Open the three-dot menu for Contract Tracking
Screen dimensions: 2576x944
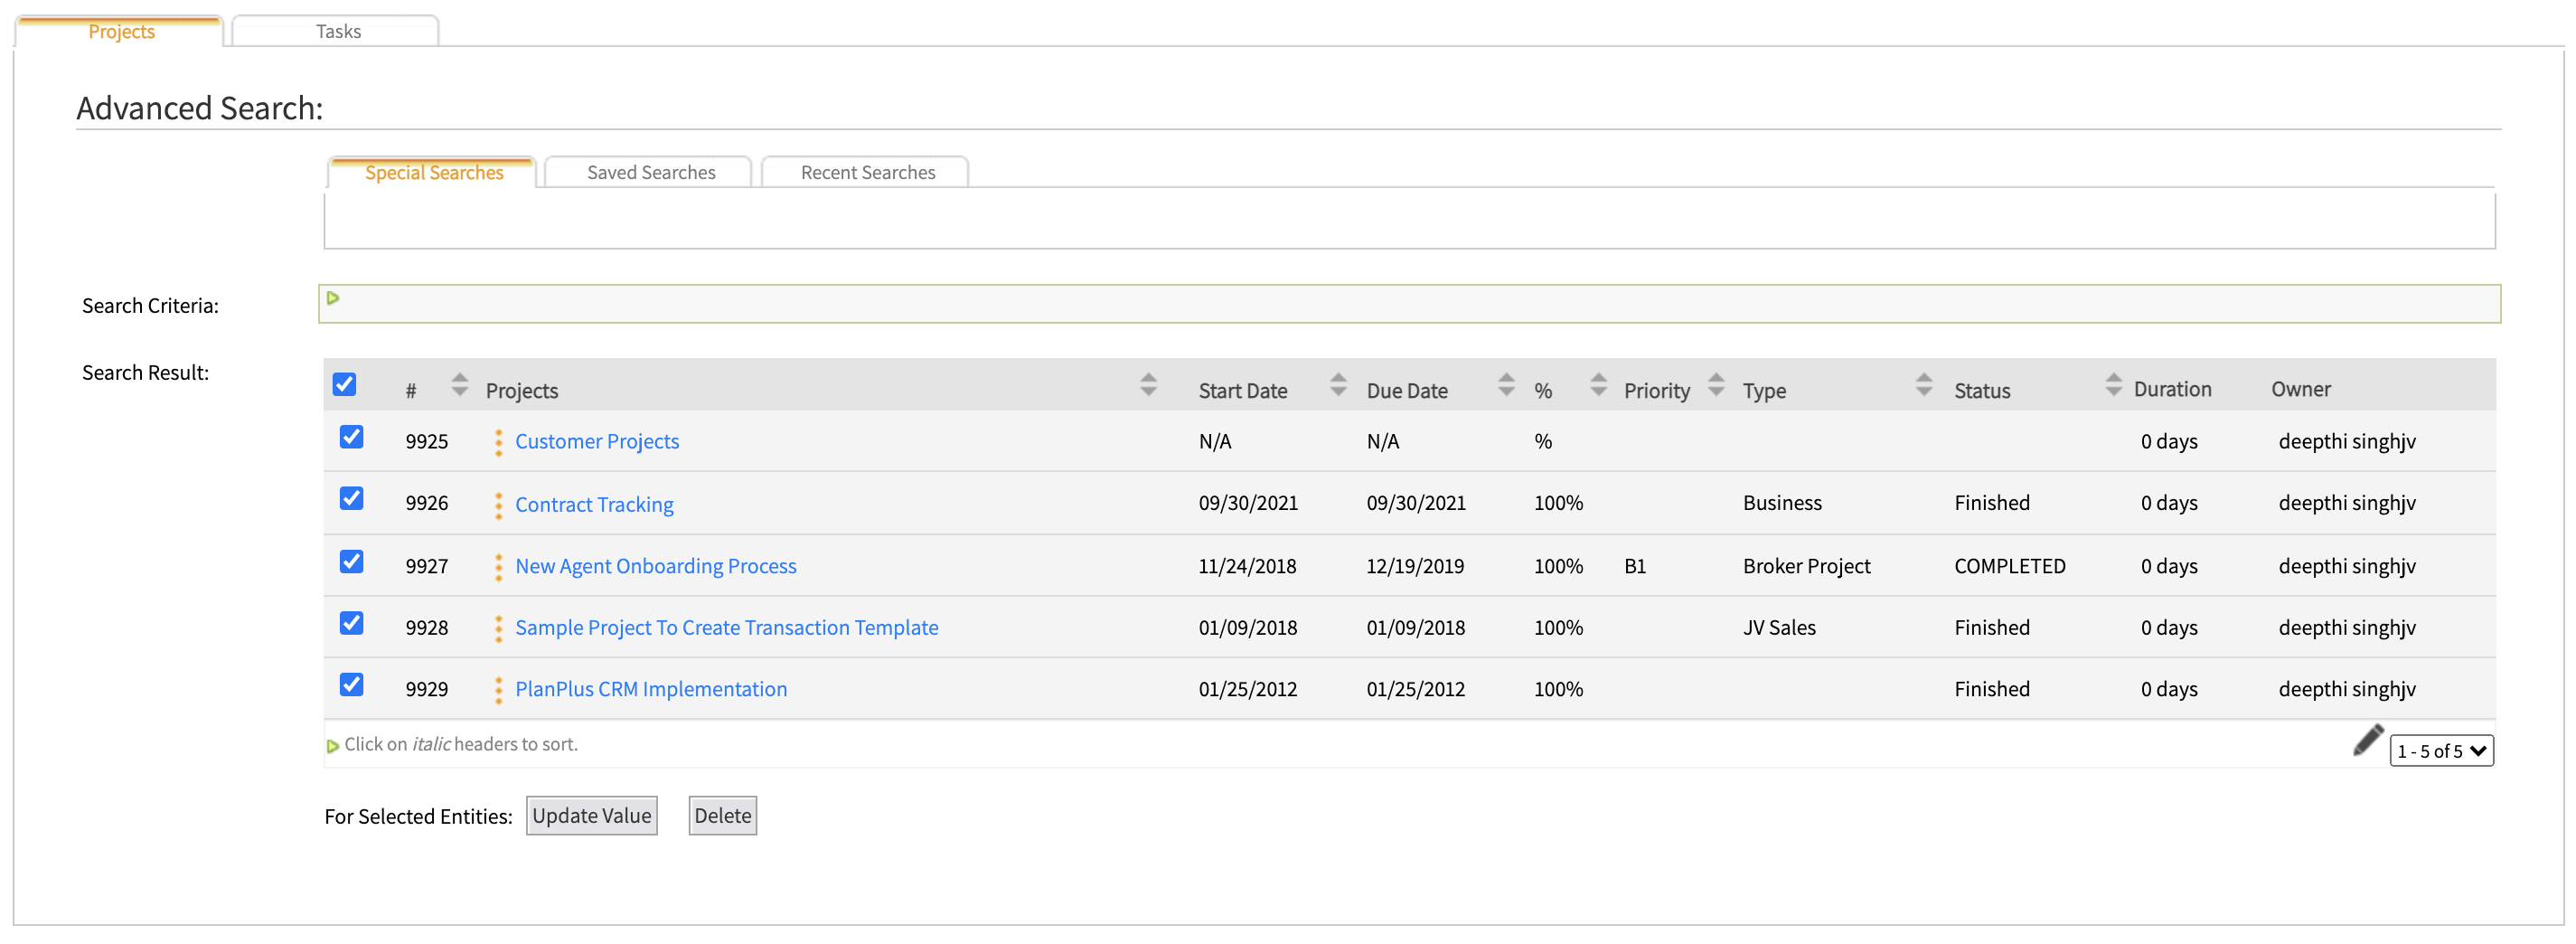pyautogui.click(x=498, y=505)
